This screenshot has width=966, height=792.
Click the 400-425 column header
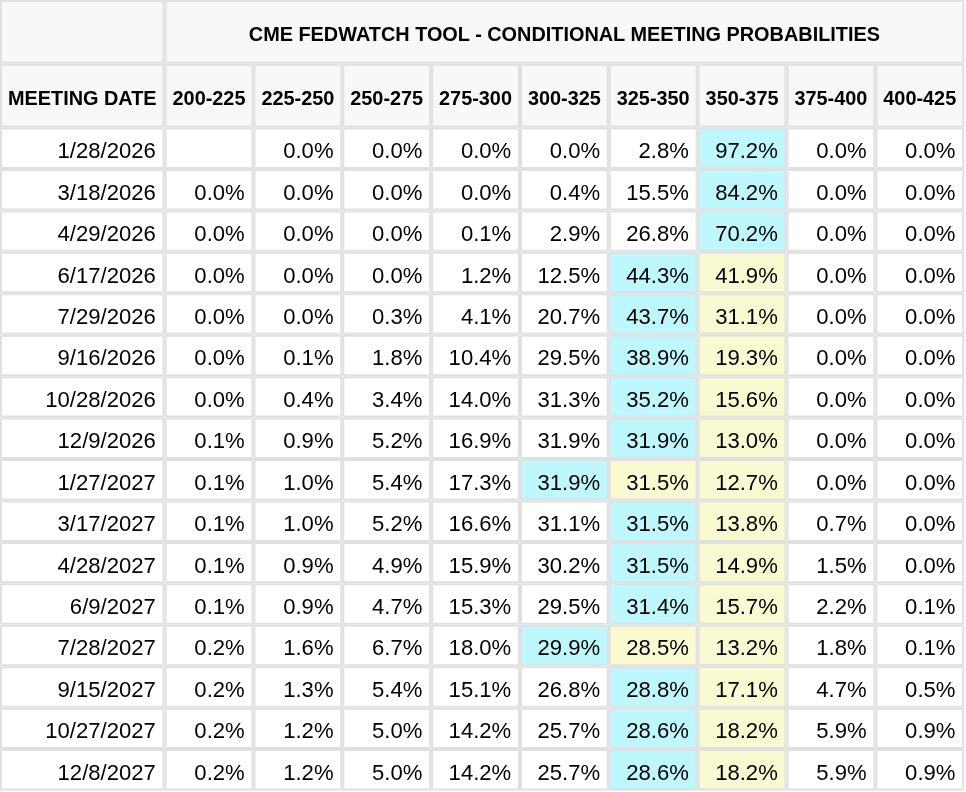[x=919, y=98]
